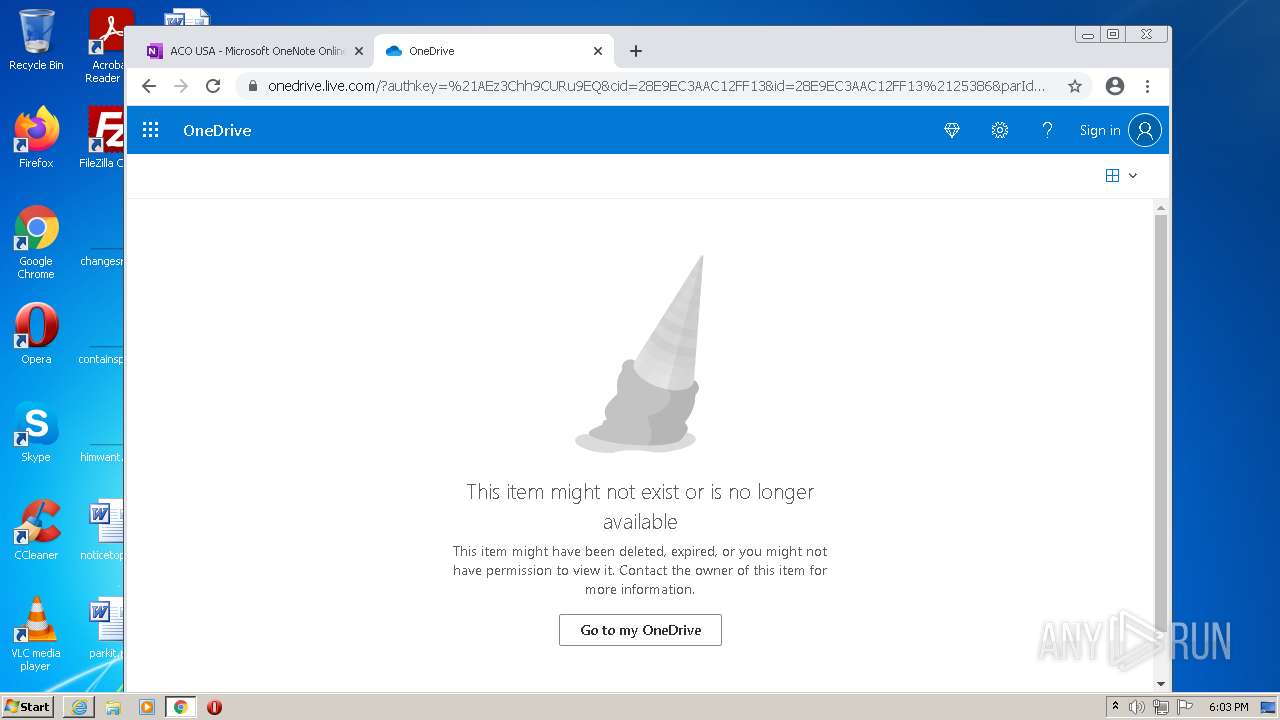The height and width of the screenshot is (720, 1280).
Task: Open OneDrive settings gear
Action: (x=999, y=130)
